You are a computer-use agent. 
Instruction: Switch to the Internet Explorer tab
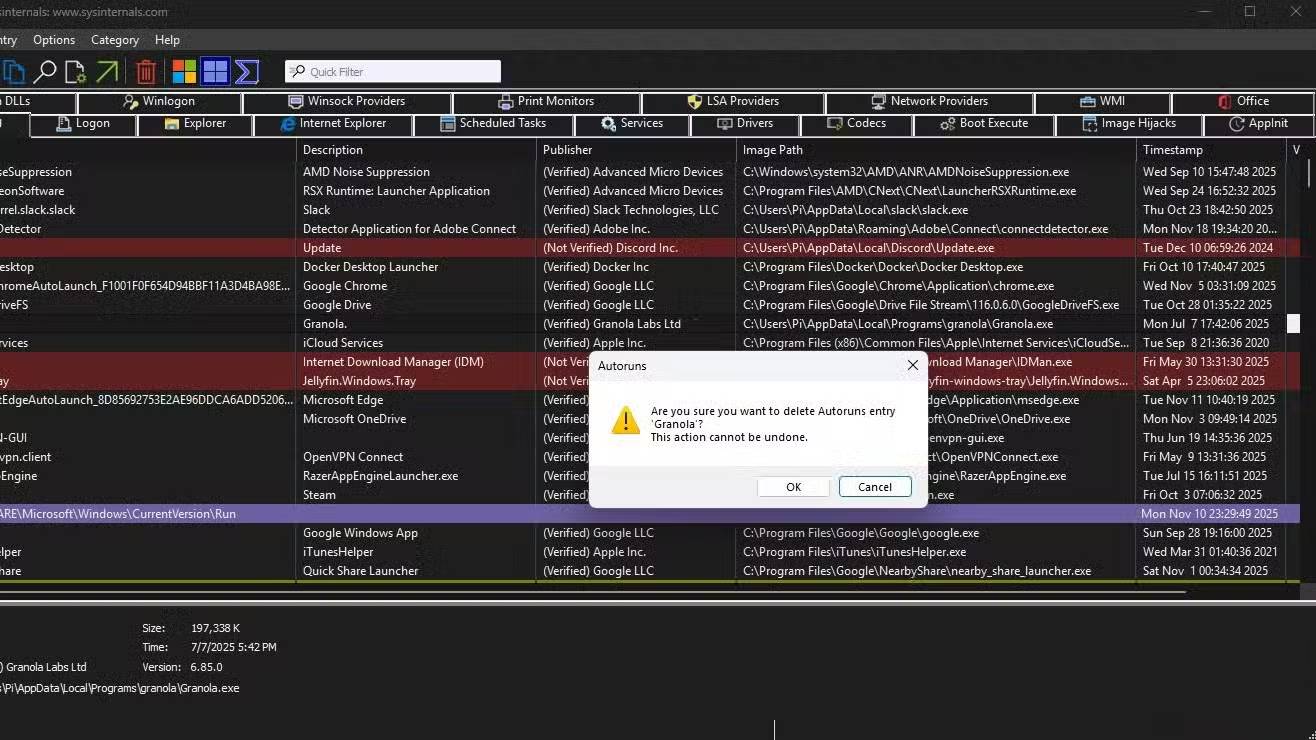[x=333, y=123]
